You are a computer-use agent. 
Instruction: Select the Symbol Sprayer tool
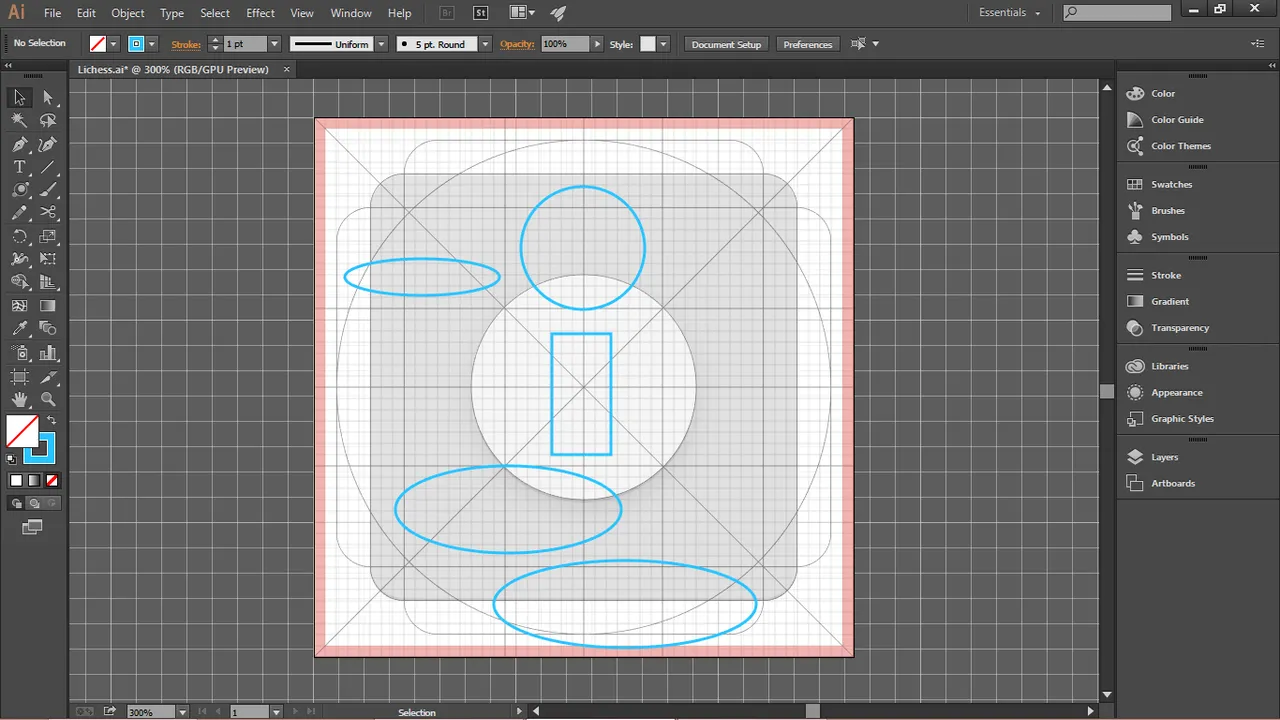coord(19,353)
